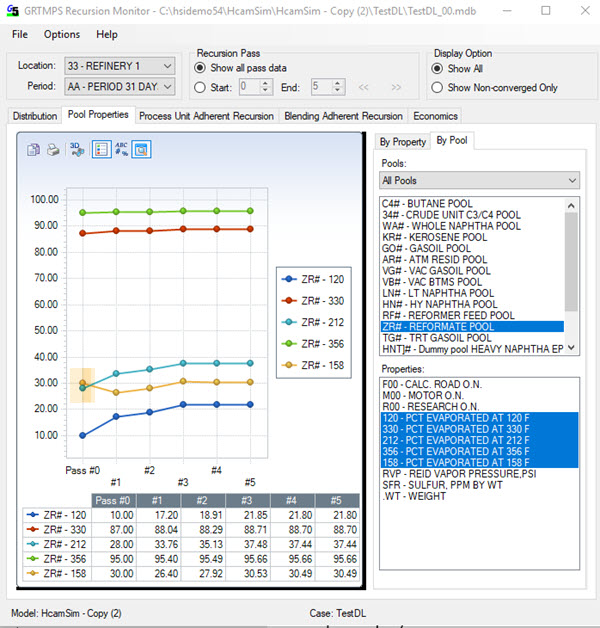This screenshot has height=628, width=600.
Task: Switch to the 'By Property' tab
Action: [403, 141]
